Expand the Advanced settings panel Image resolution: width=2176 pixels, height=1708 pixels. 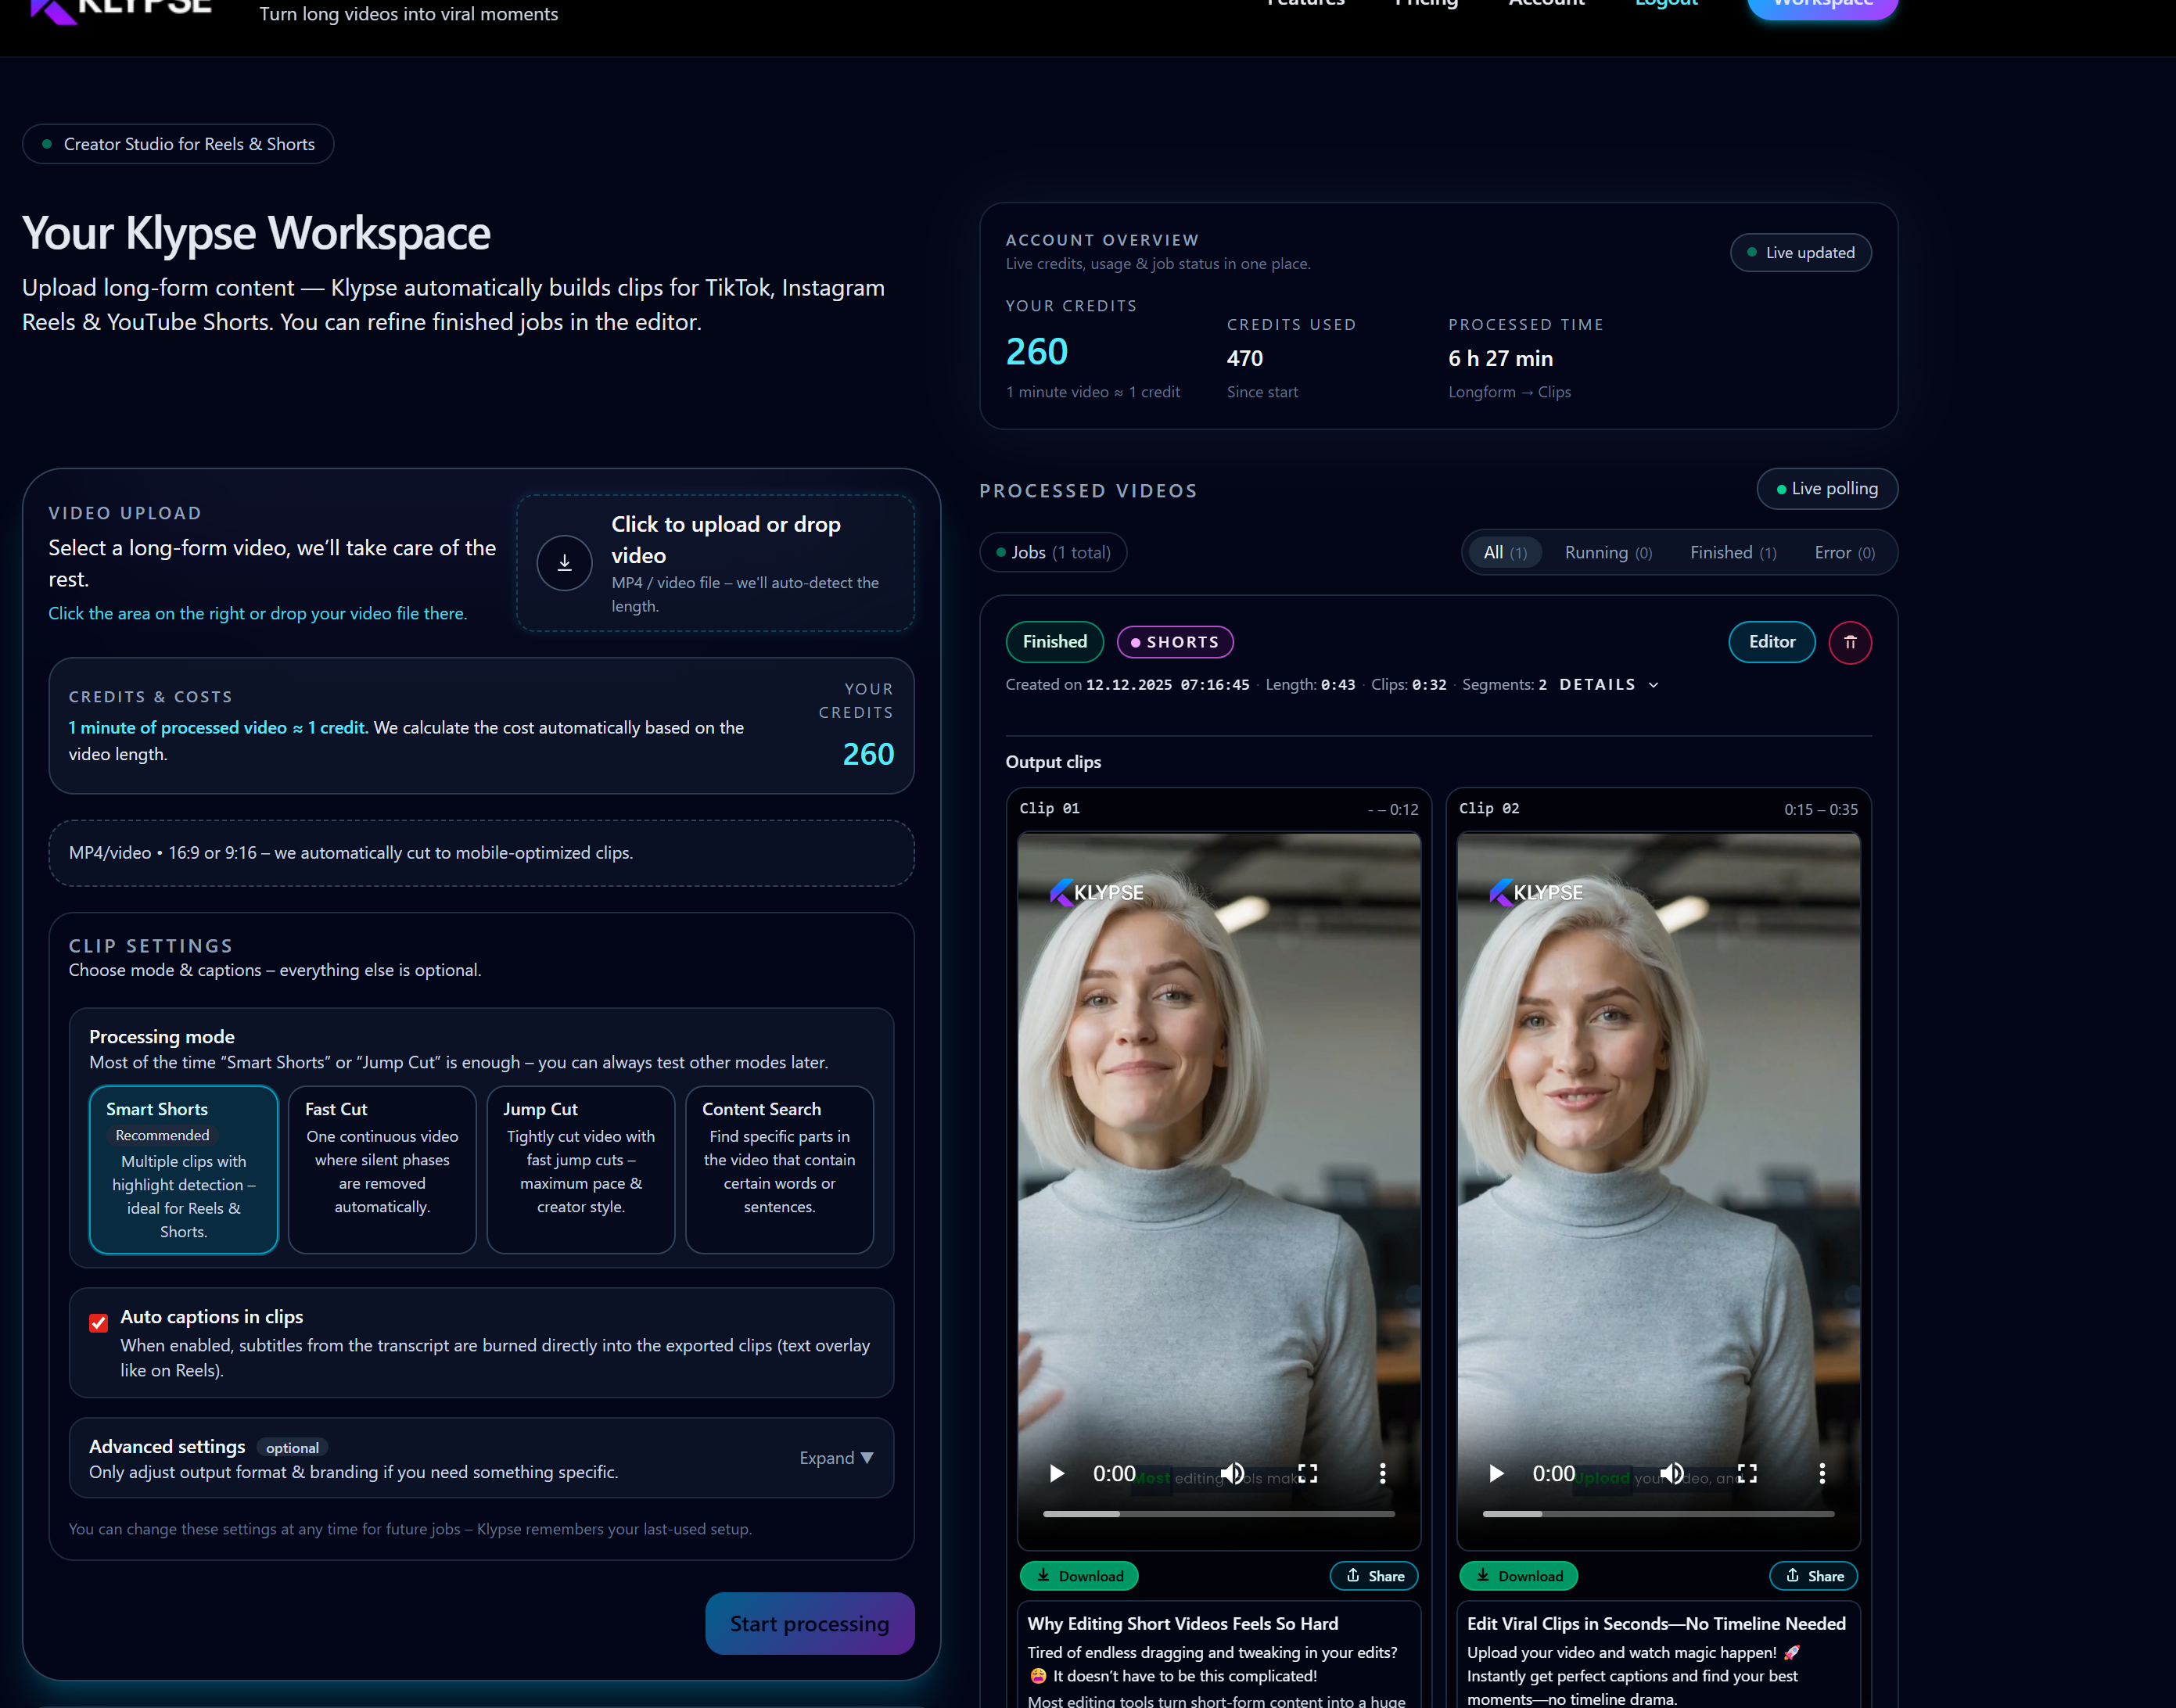coord(836,1458)
